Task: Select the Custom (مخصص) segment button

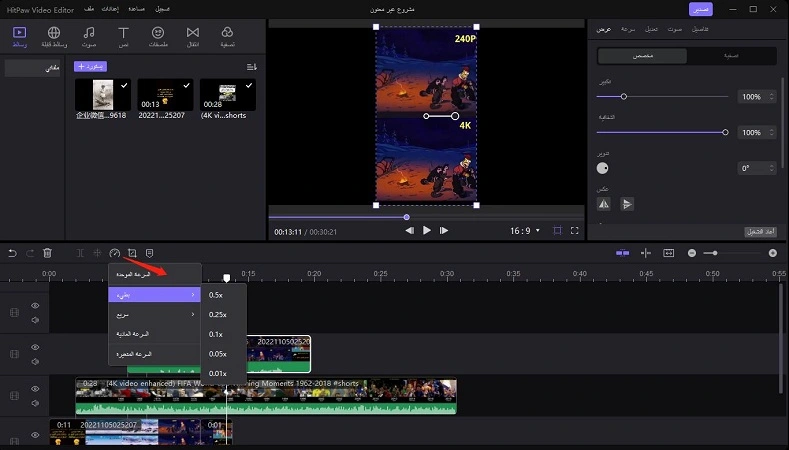Action: click(x=643, y=56)
